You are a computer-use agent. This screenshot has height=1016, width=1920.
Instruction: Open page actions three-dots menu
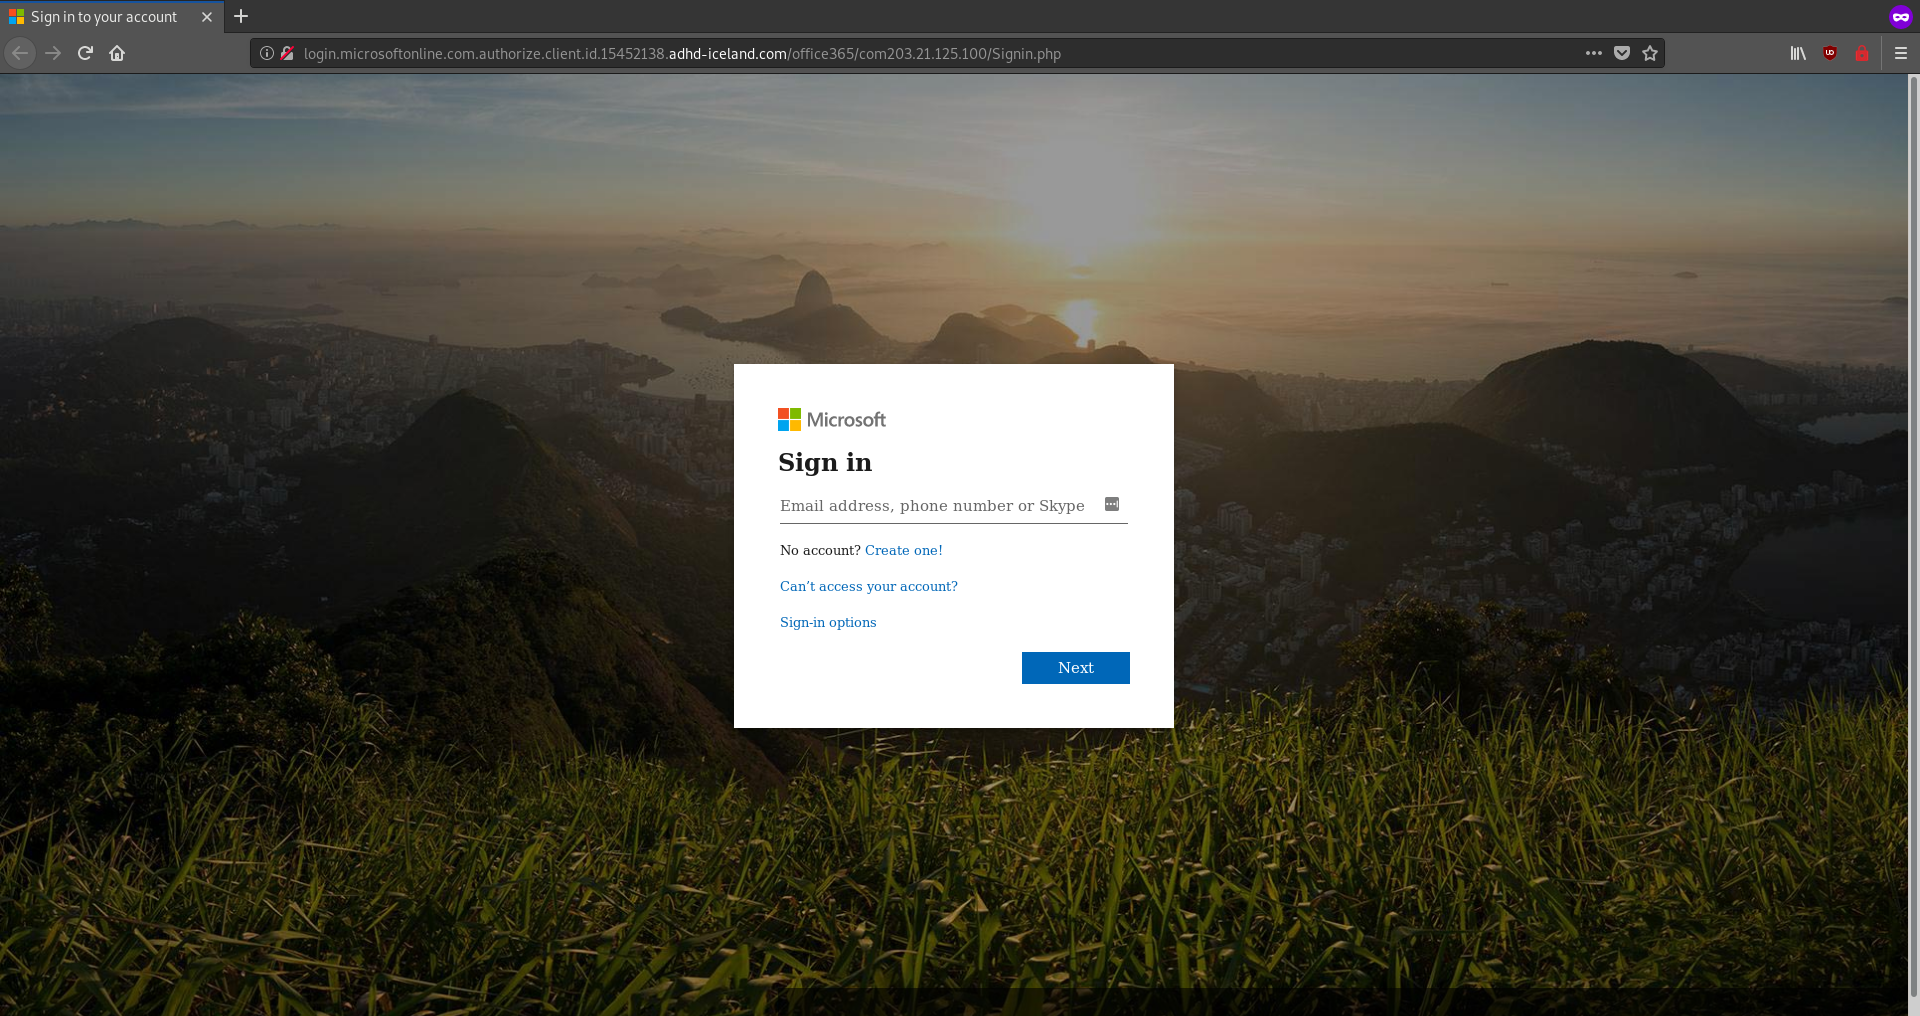[1594, 53]
